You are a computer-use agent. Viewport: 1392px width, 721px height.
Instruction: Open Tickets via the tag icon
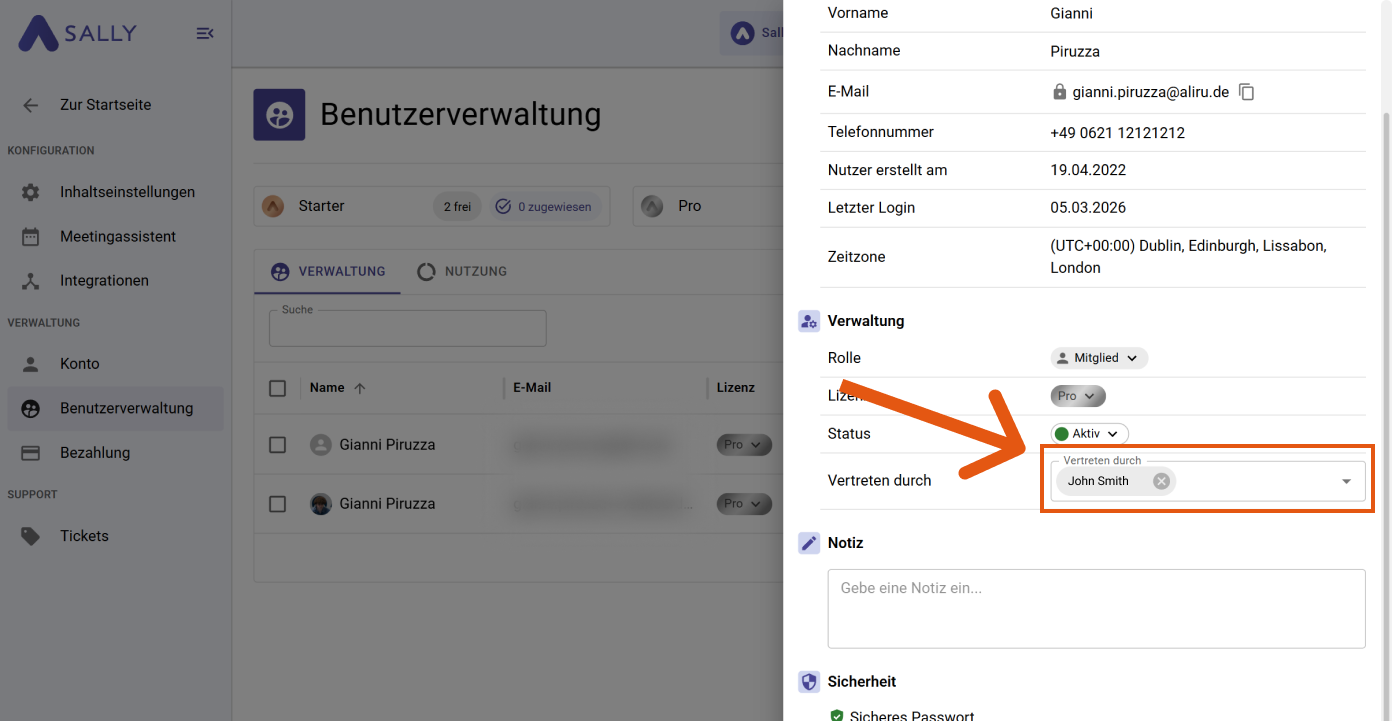point(29,536)
